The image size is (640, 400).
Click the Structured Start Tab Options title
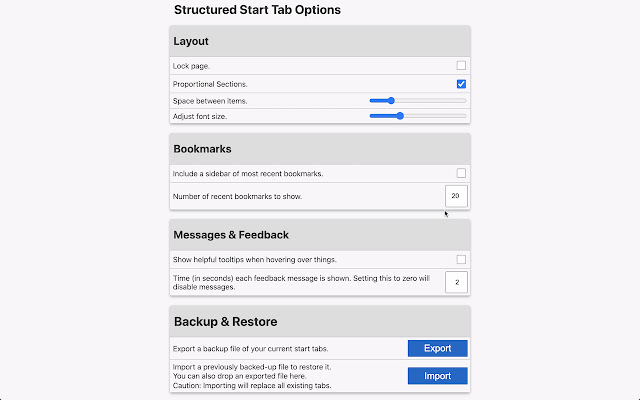pos(257,10)
